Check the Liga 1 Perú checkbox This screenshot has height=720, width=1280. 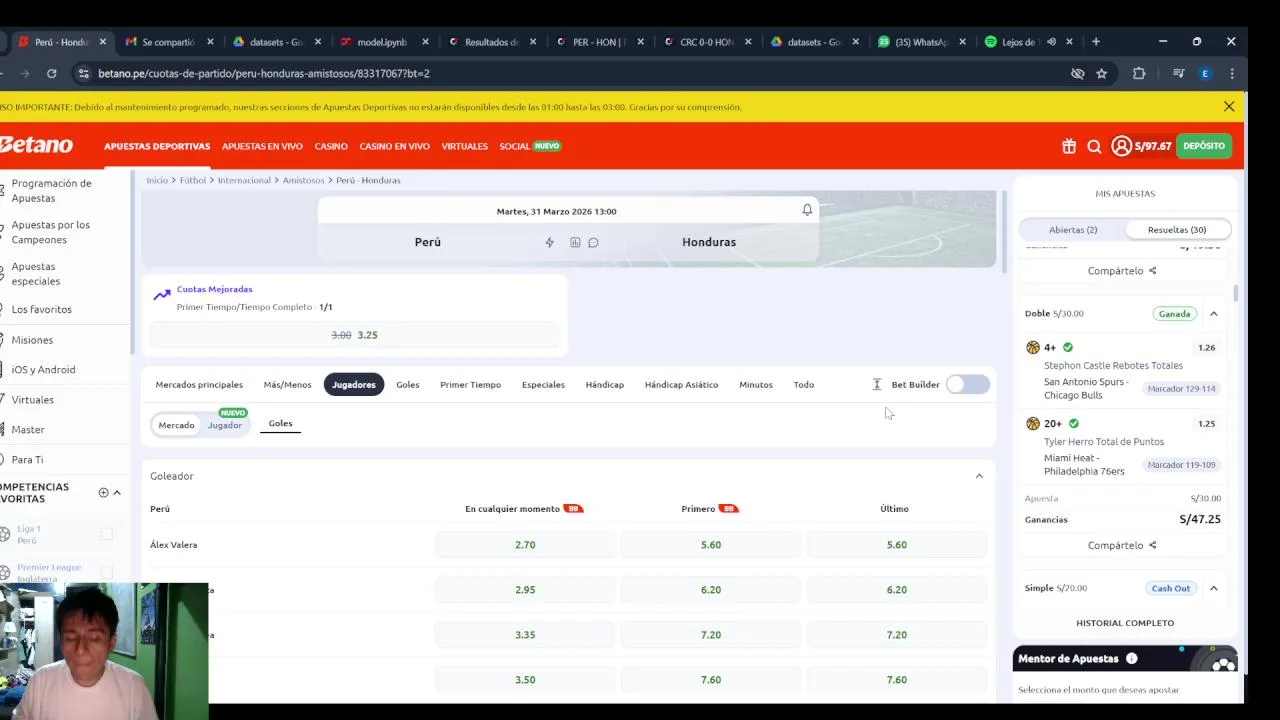coord(106,534)
